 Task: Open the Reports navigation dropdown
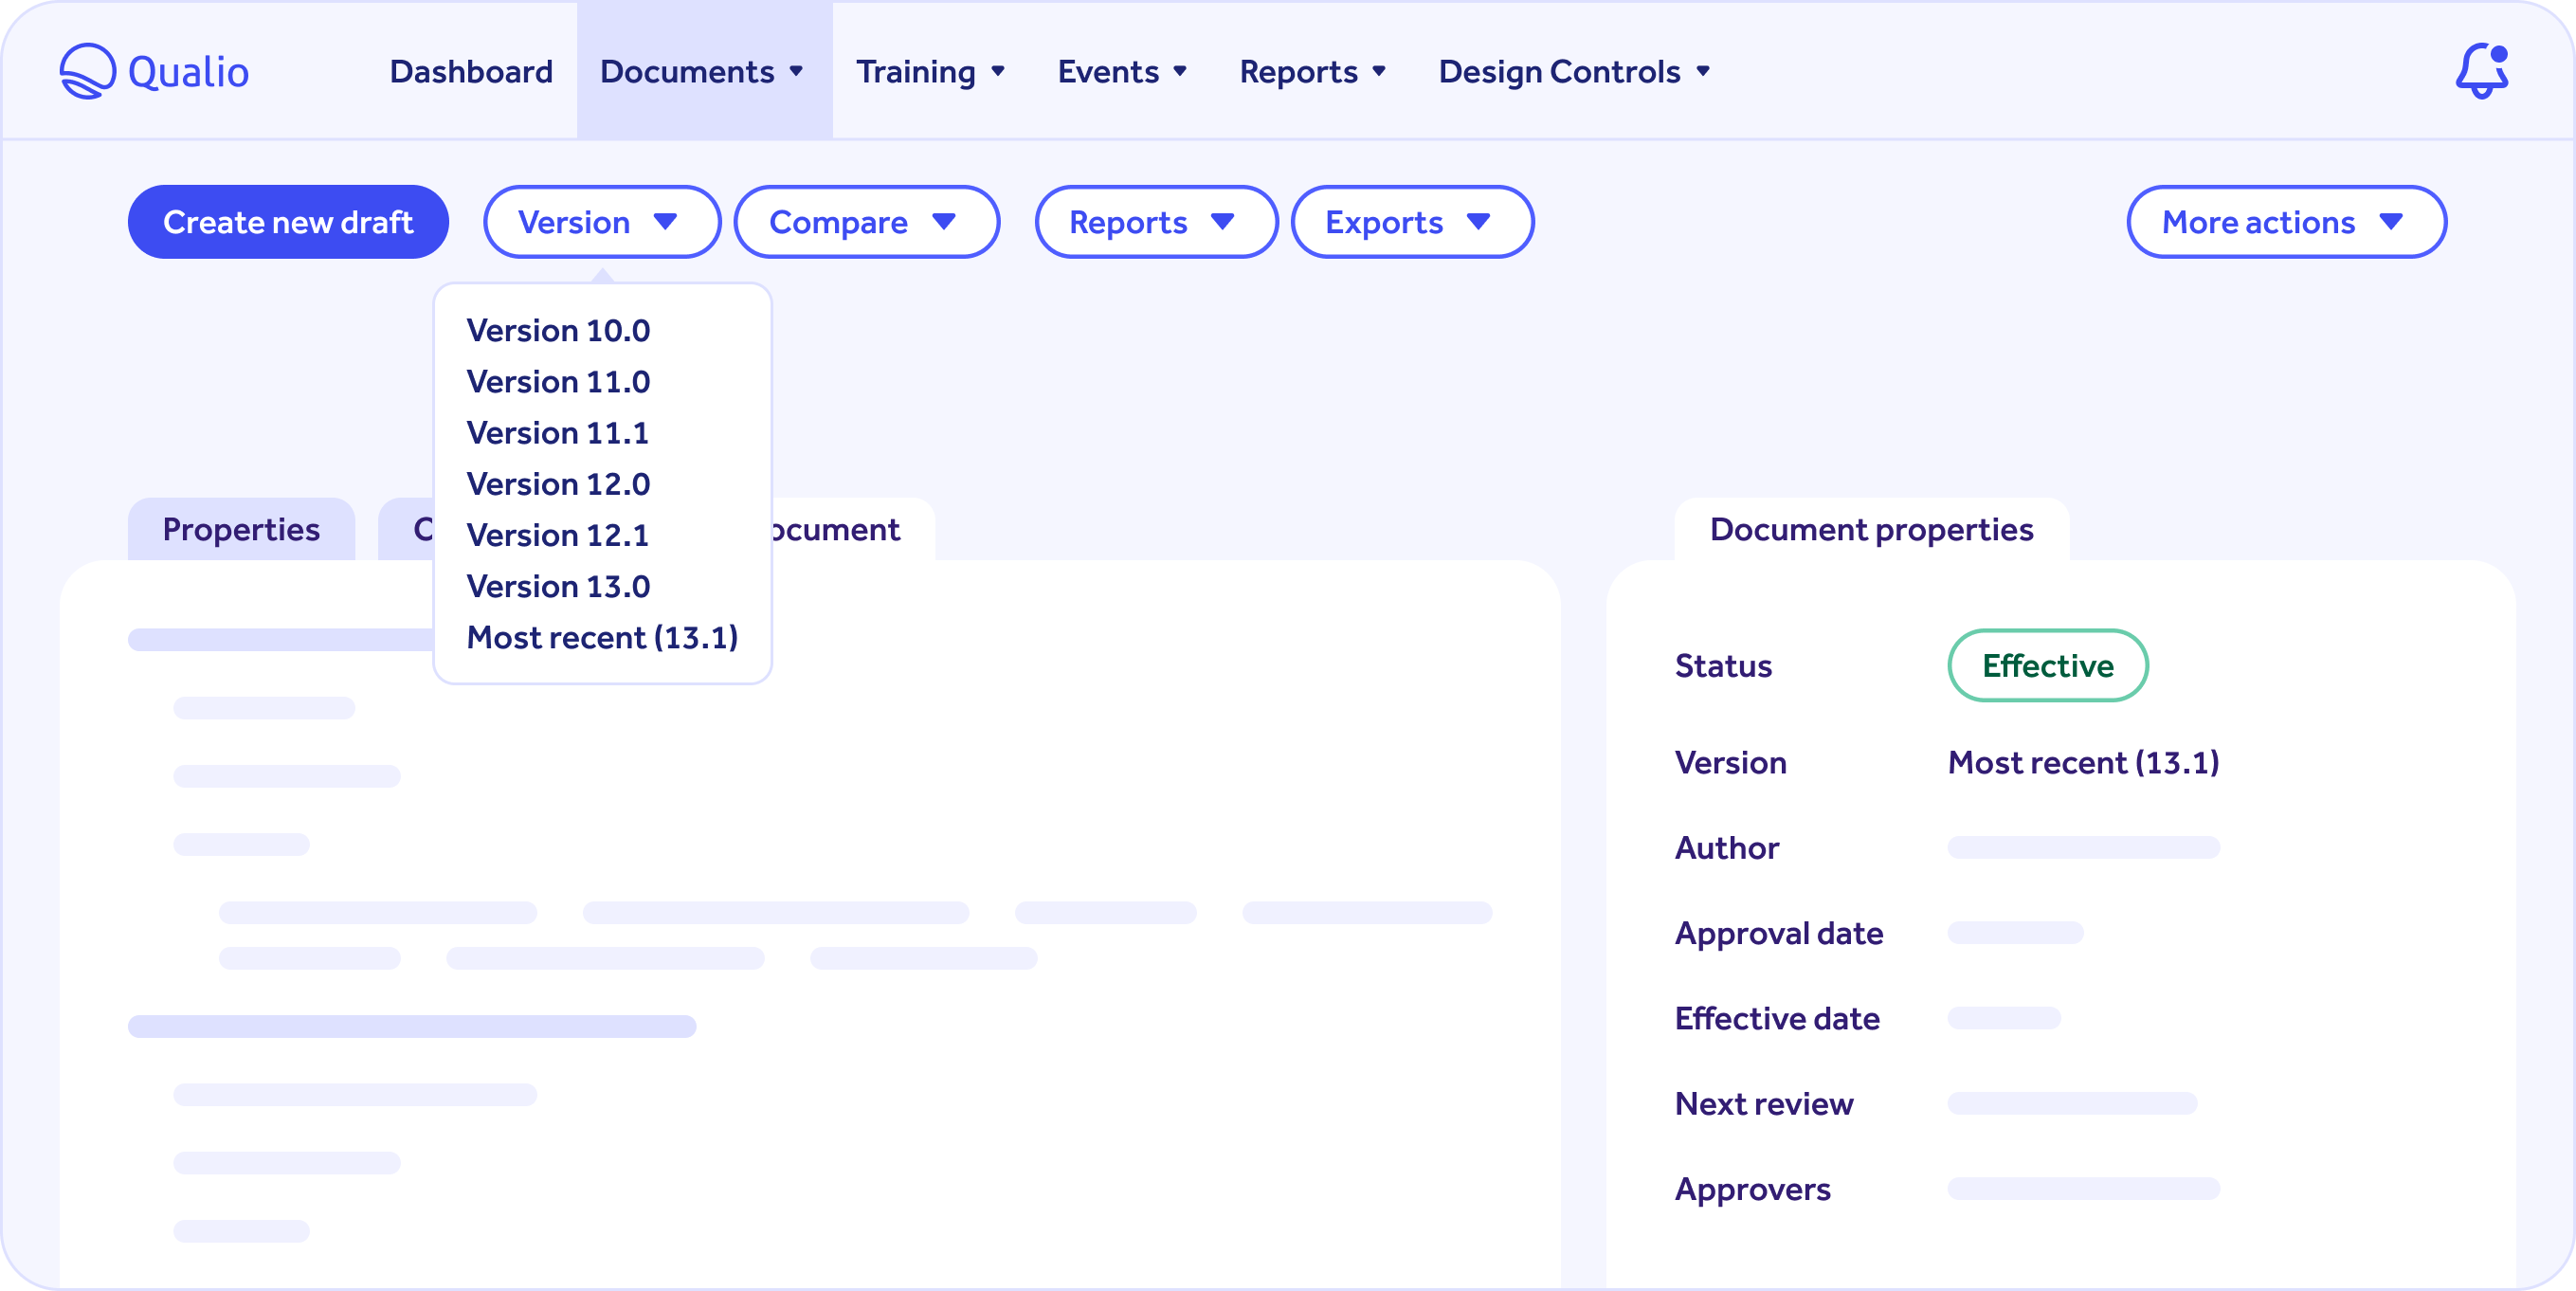point(1312,71)
